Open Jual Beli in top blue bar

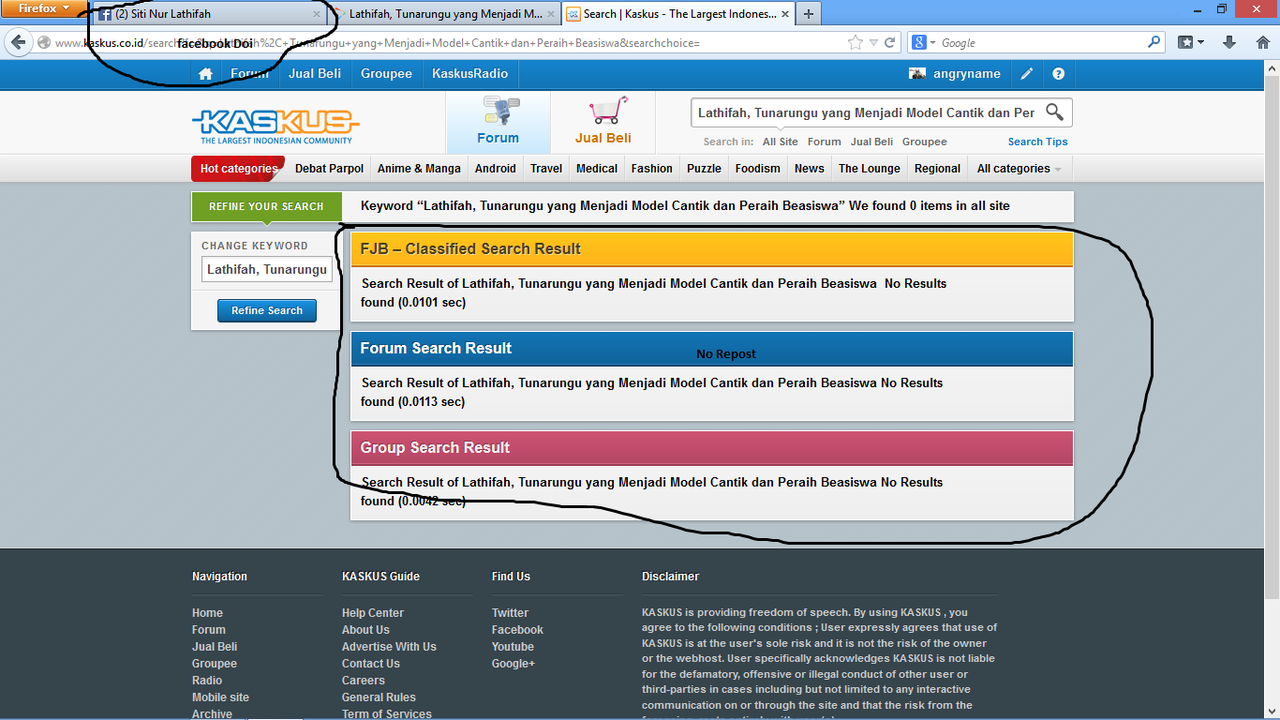(315, 74)
